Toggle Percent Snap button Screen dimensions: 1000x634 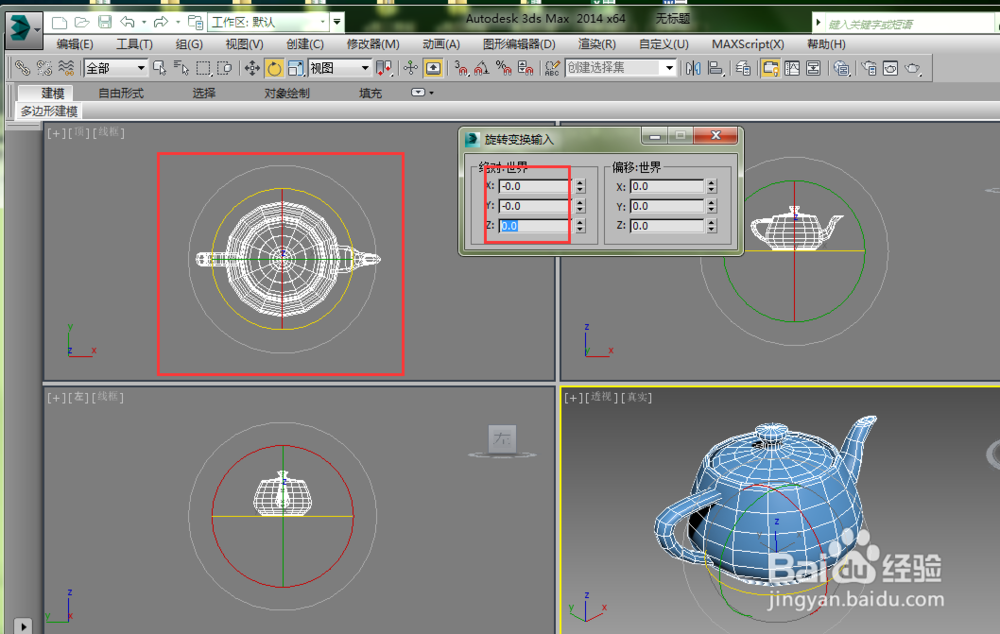(x=504, y=68)
